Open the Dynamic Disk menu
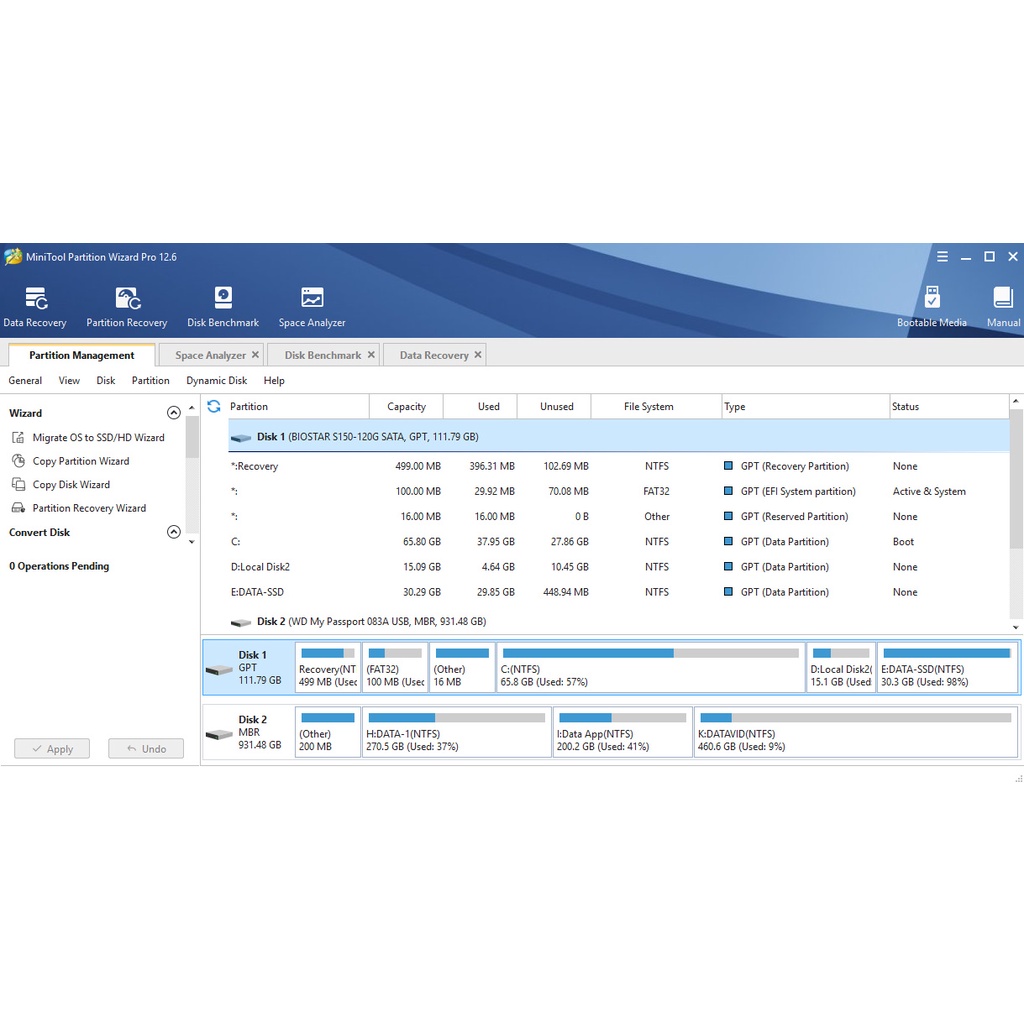This screenshot has height=1024, width=1024. (x=216, y=380)
